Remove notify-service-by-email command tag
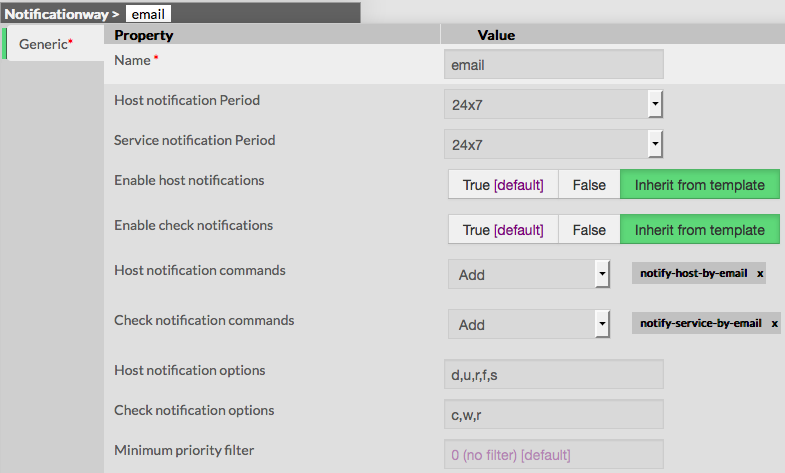This screenshot has height=473, width=785. 774,324
